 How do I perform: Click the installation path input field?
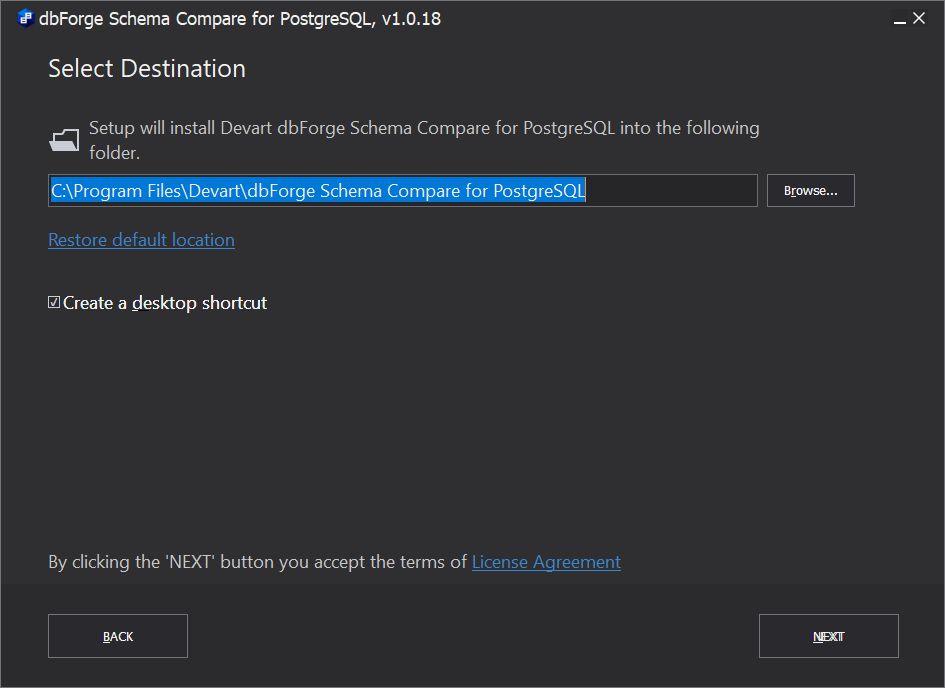click(403, 191)
